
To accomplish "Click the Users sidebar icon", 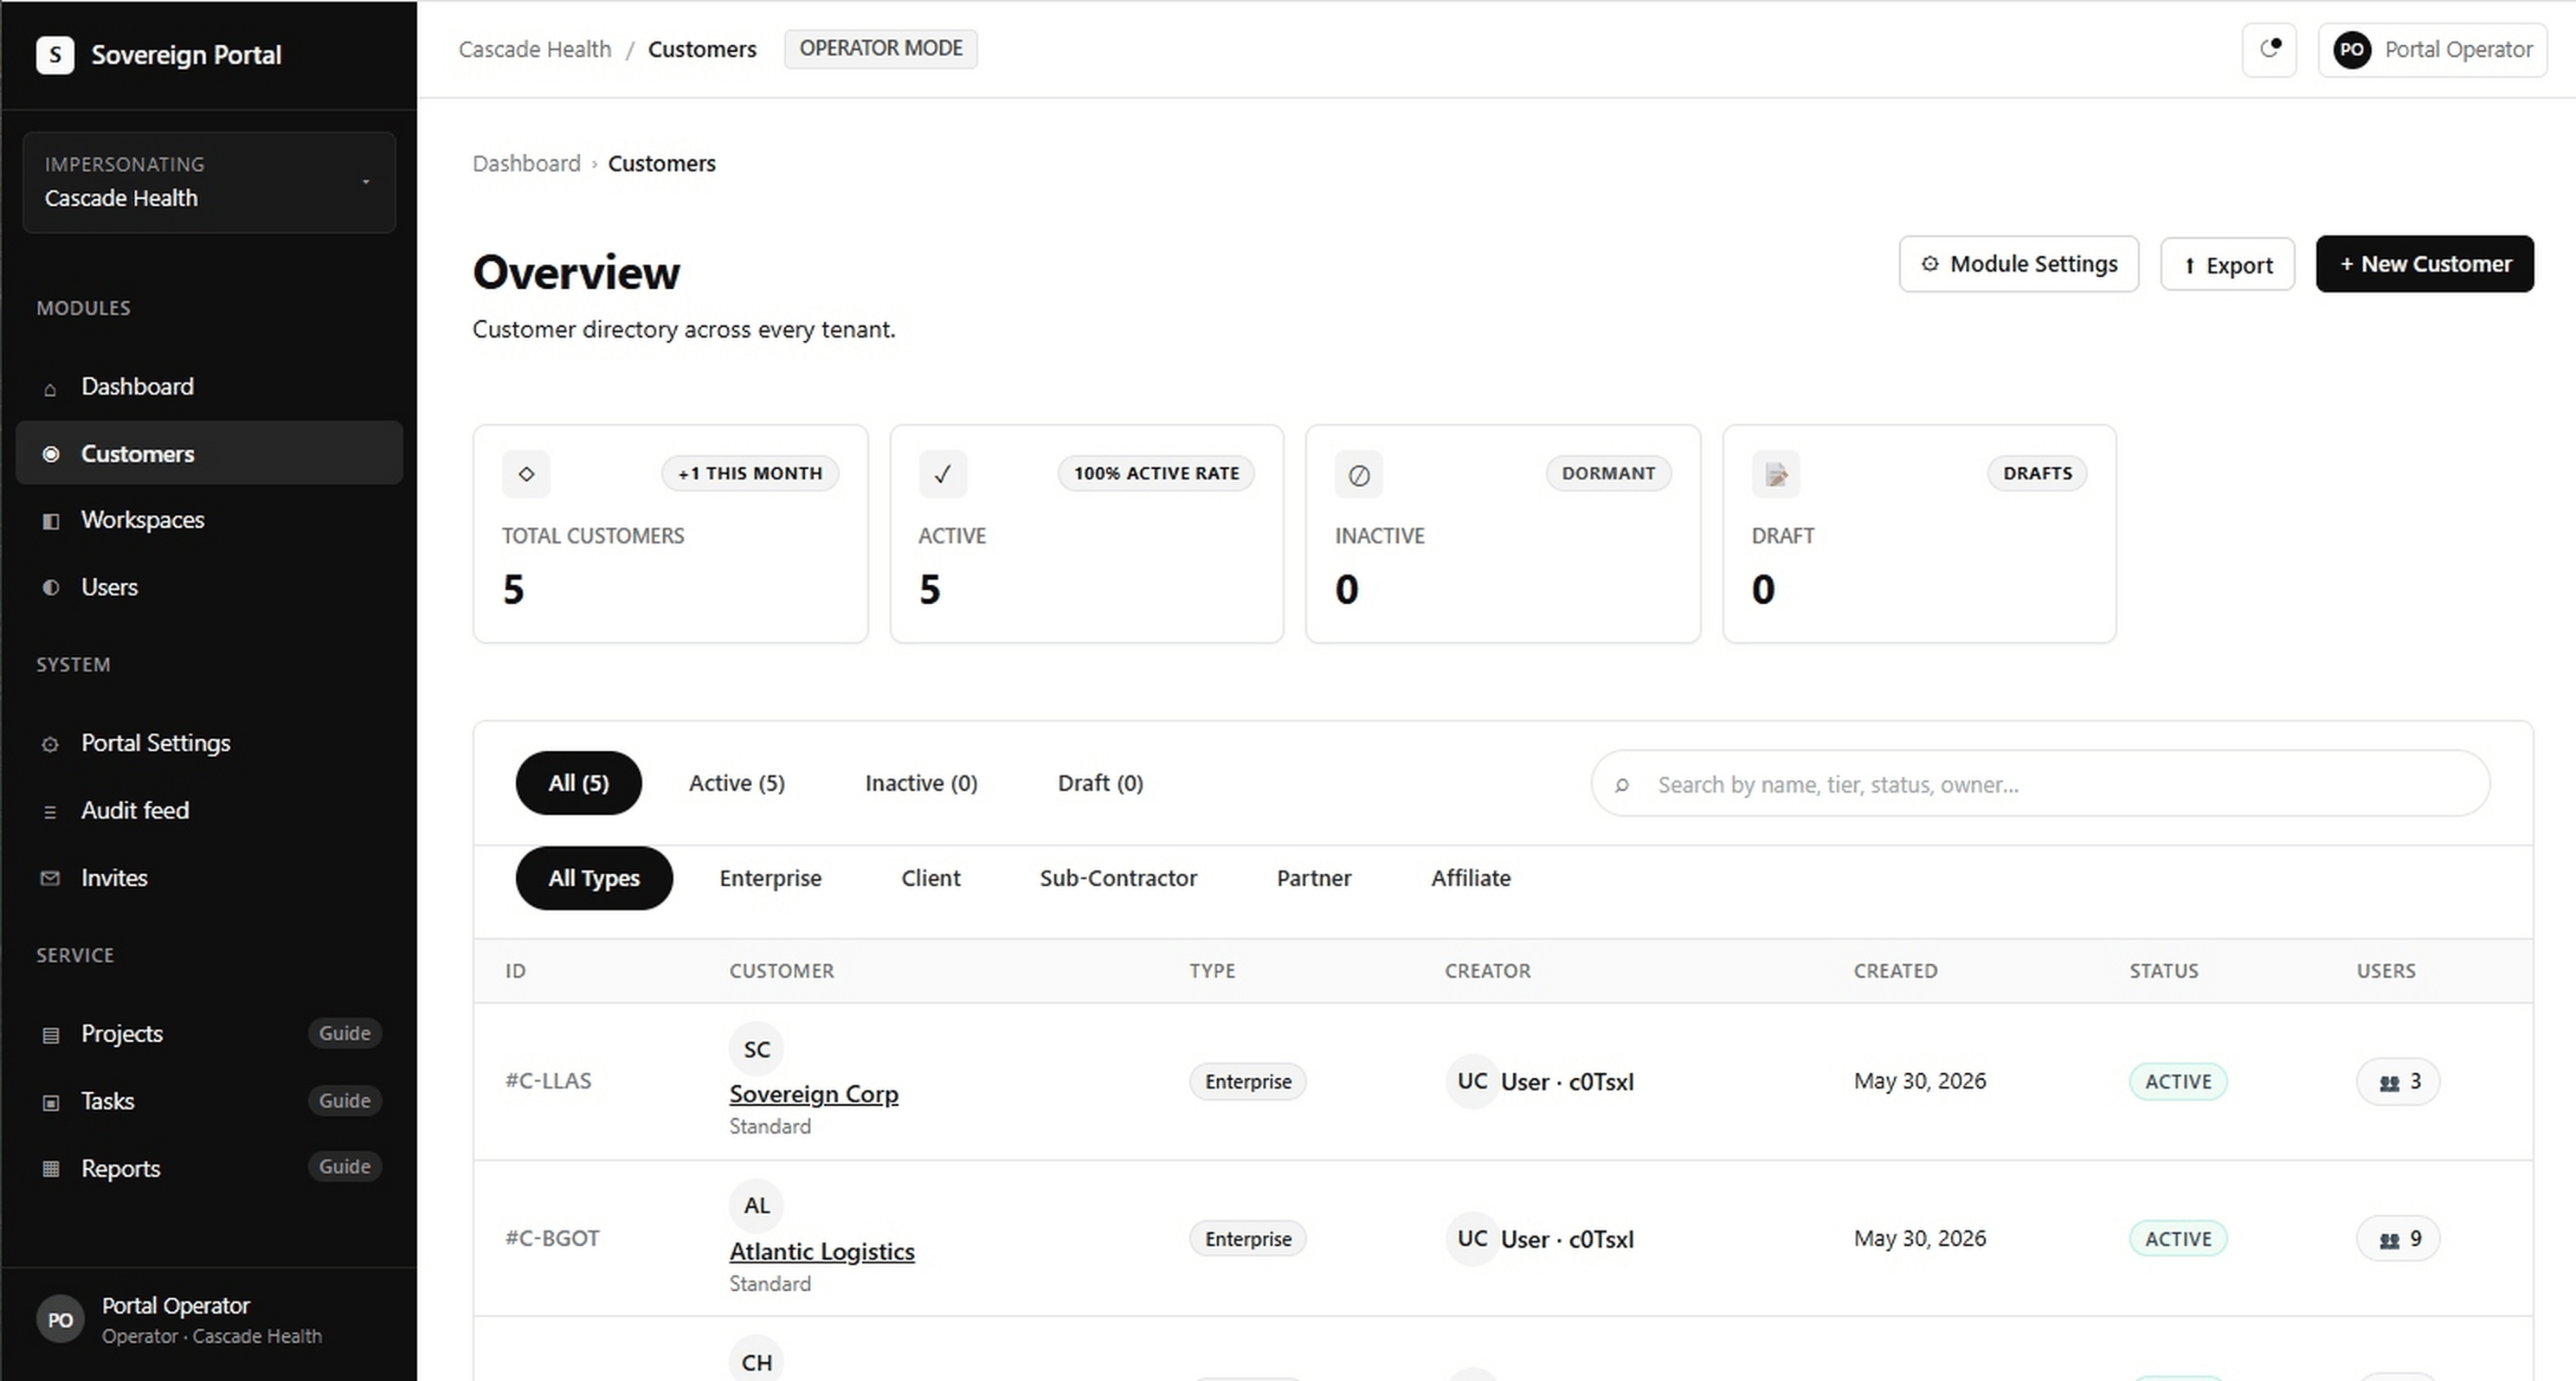I will [50, 588].
